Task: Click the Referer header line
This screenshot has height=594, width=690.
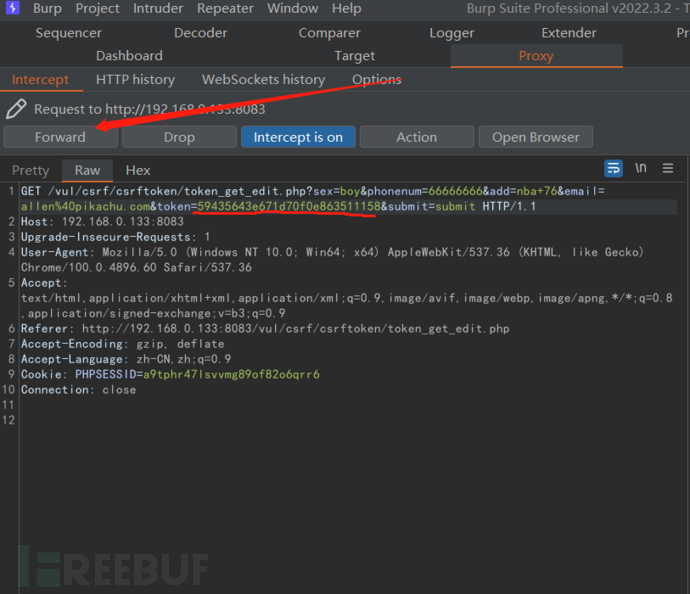Action: coord(265,328)
